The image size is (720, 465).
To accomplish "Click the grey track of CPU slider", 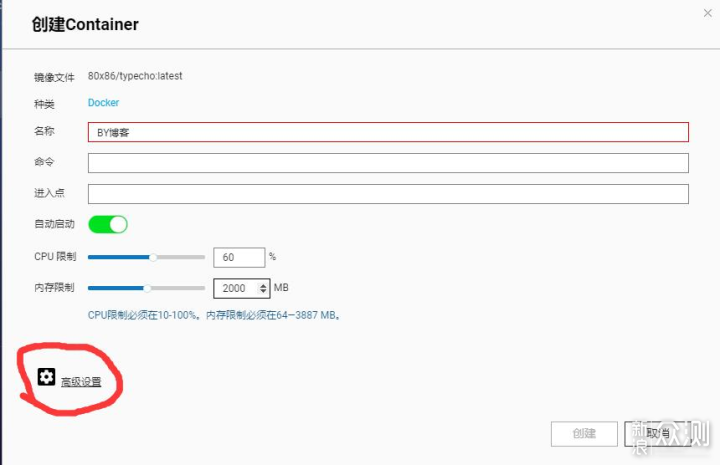I will click(181, 257).
